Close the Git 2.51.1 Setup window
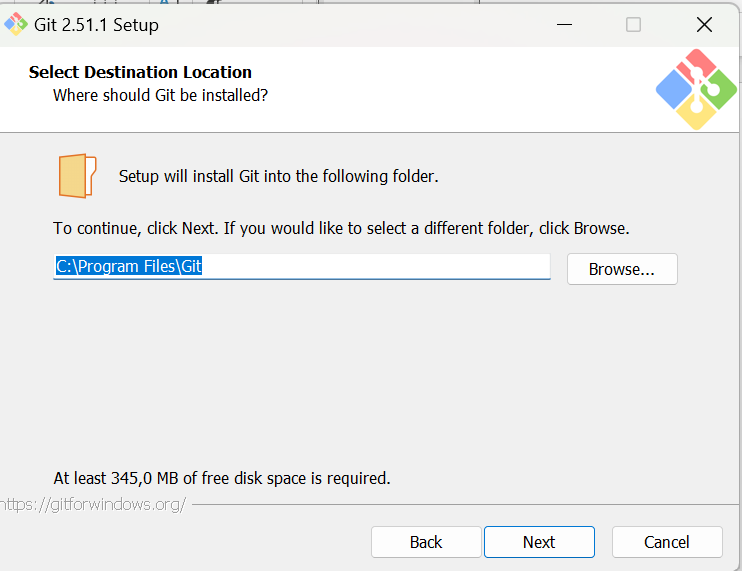This screenshot has height=571, width=742. point(704,24)
